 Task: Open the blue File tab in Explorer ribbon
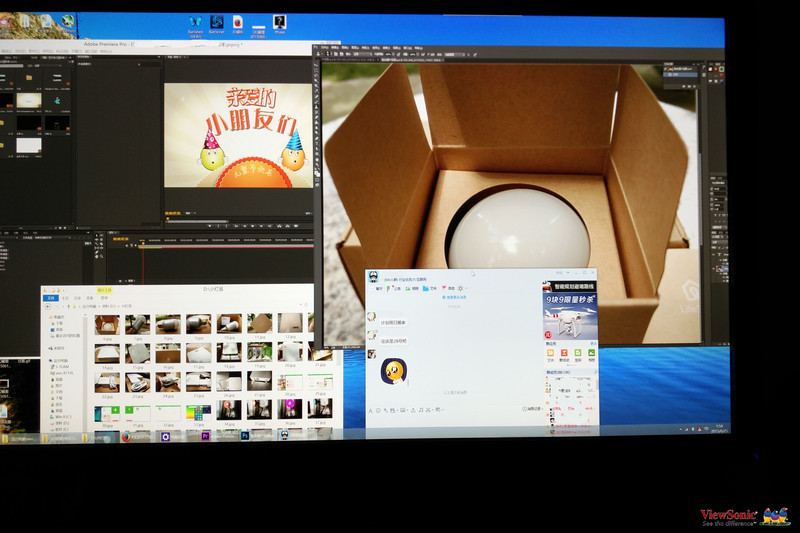[x=48, y=297]
